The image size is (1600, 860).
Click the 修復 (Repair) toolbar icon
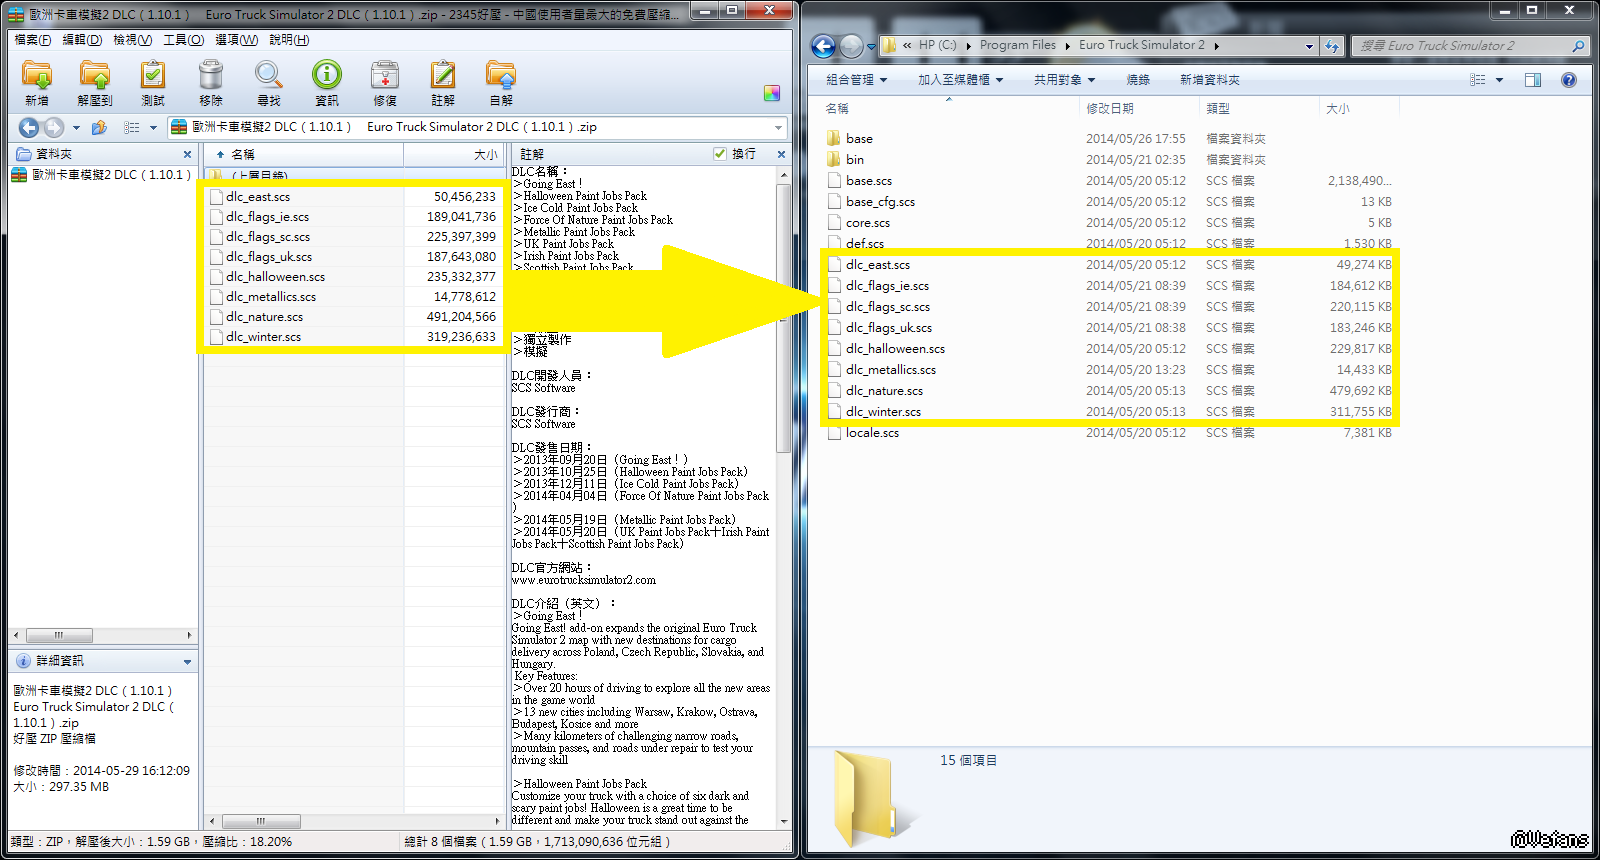pyautogui.click(x=385, y=83)
